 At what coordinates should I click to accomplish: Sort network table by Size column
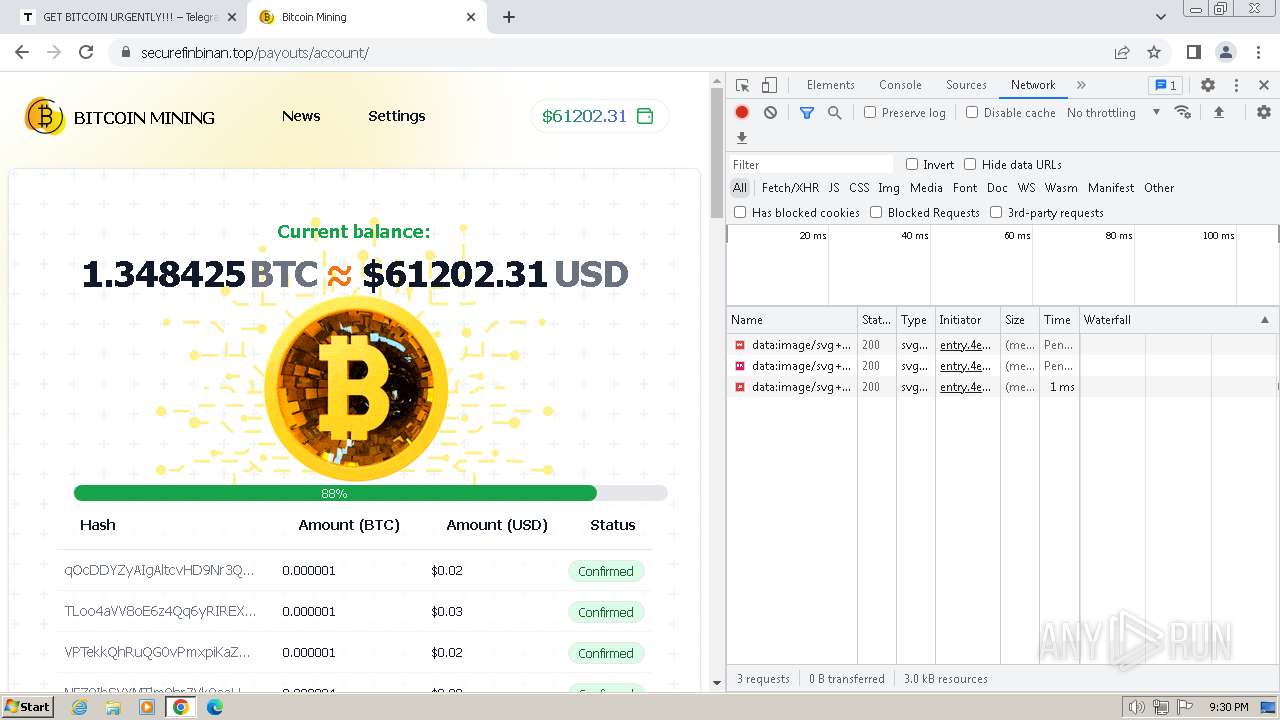click(x=1019, y=320)
